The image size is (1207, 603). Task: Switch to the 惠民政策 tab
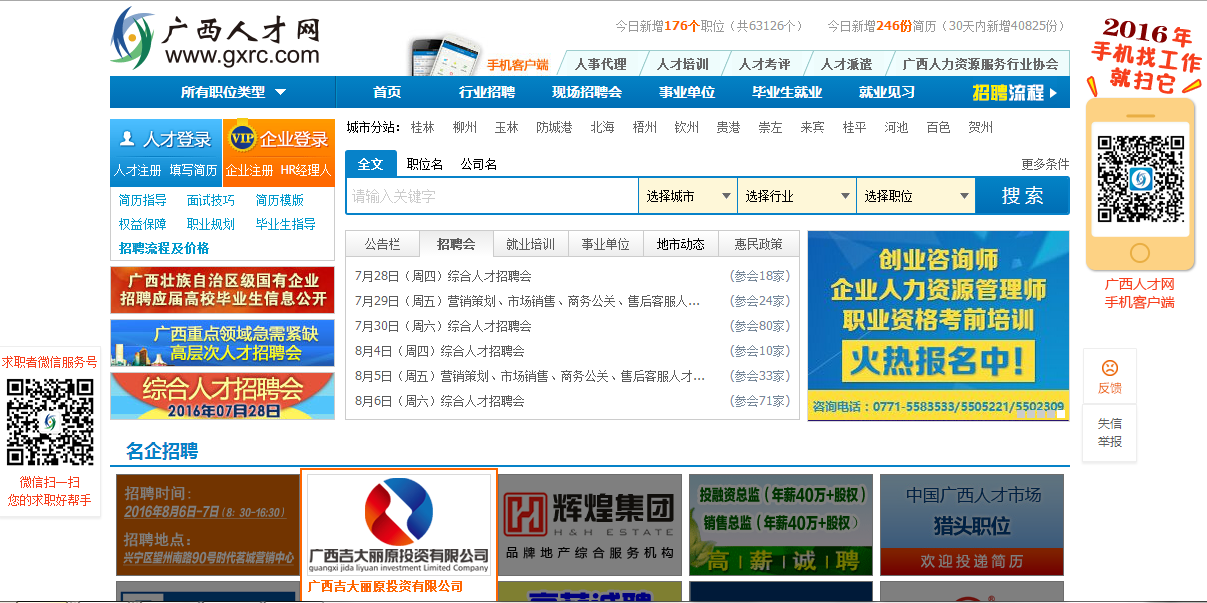click(x=759, y=244)
